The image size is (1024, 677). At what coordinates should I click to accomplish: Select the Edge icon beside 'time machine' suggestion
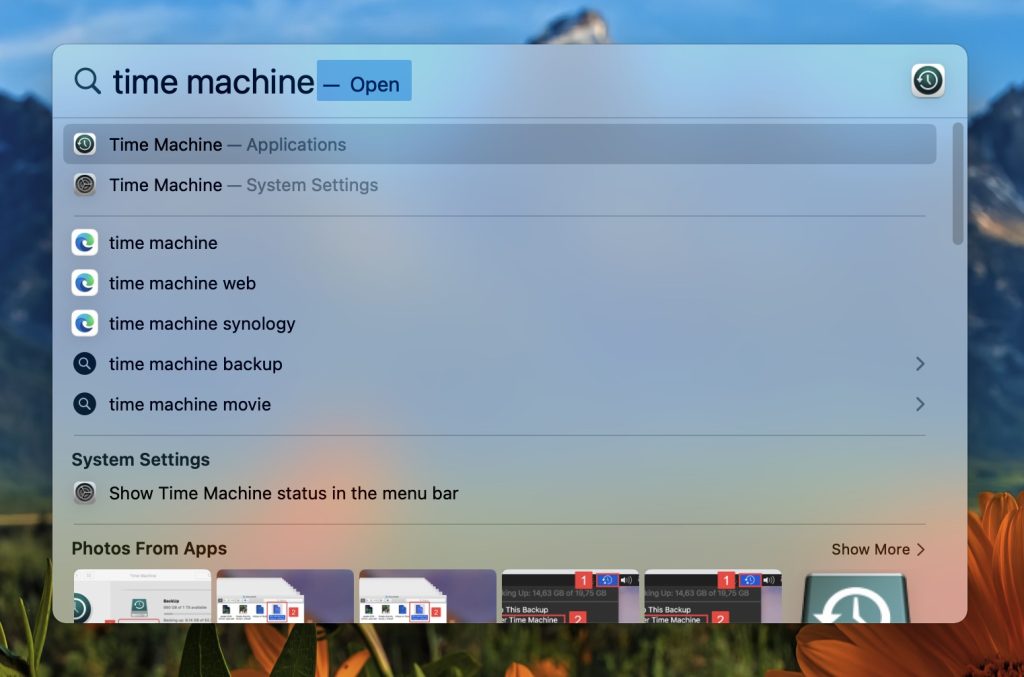point(84,242)
